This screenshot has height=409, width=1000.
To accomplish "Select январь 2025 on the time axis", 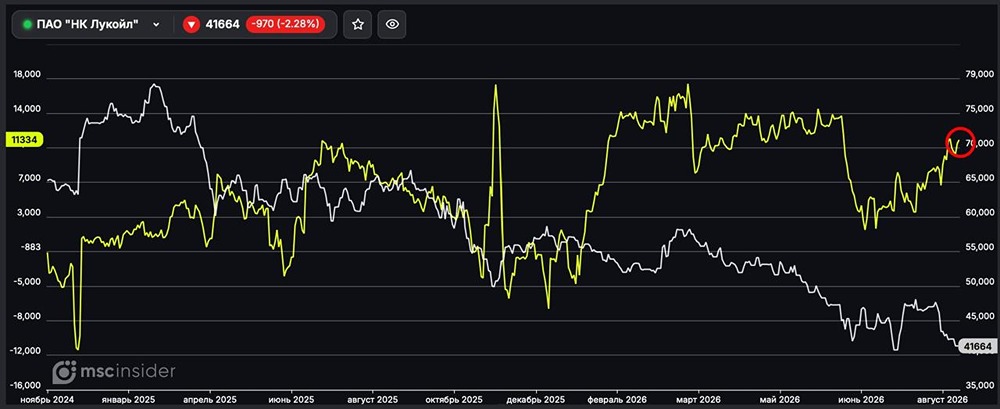I will 129,399.
